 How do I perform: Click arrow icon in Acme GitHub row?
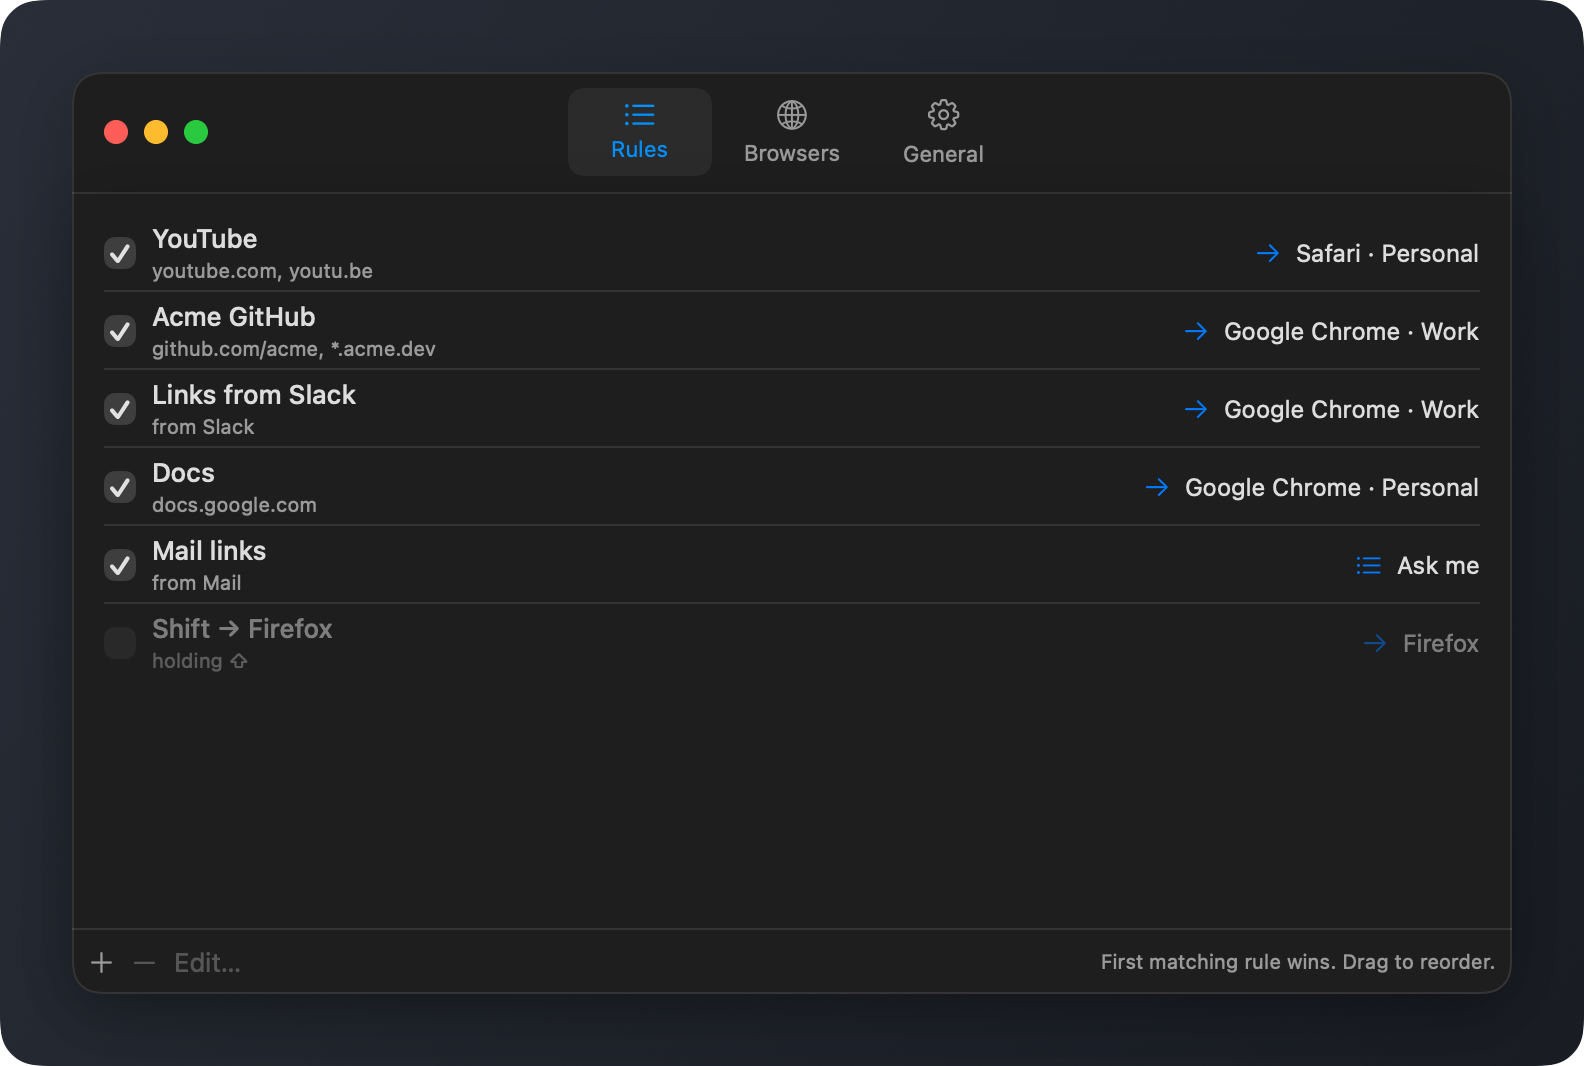pos(1196,331)
